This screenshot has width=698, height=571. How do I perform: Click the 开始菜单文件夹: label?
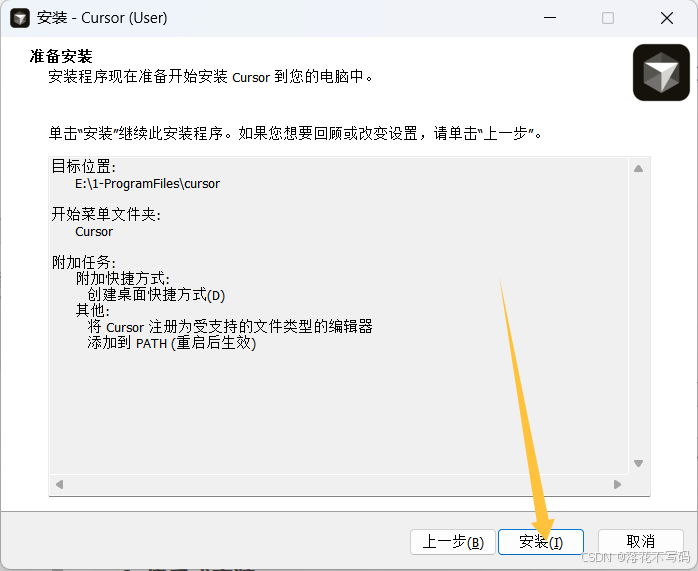[x=106, y=215]
